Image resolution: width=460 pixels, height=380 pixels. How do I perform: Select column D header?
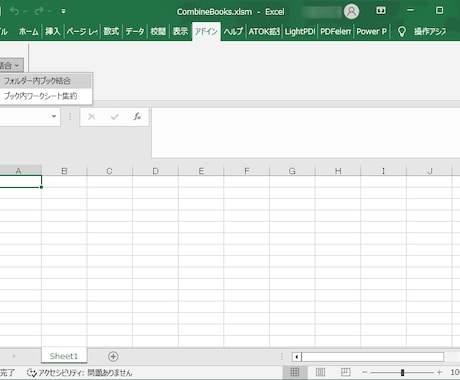pos(155,171)
